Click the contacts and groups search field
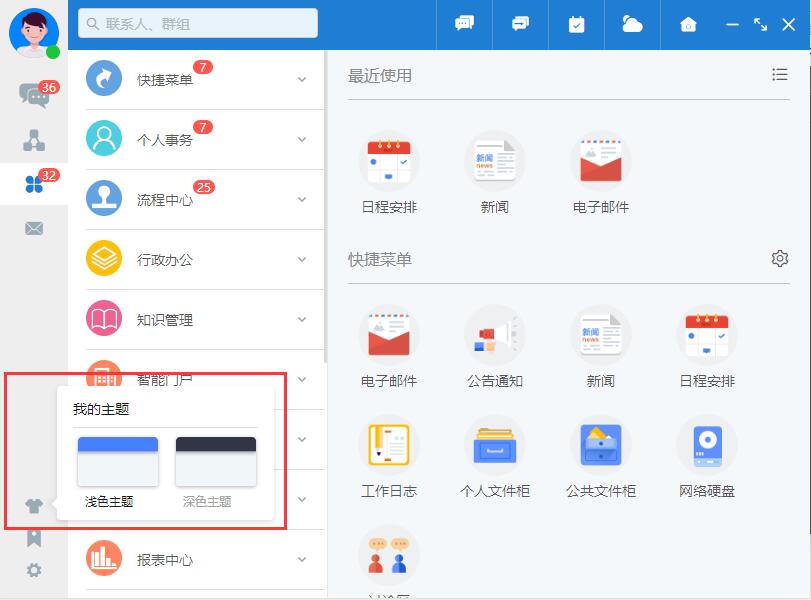Viewport: 811px width, 600px height. [198, 23]
